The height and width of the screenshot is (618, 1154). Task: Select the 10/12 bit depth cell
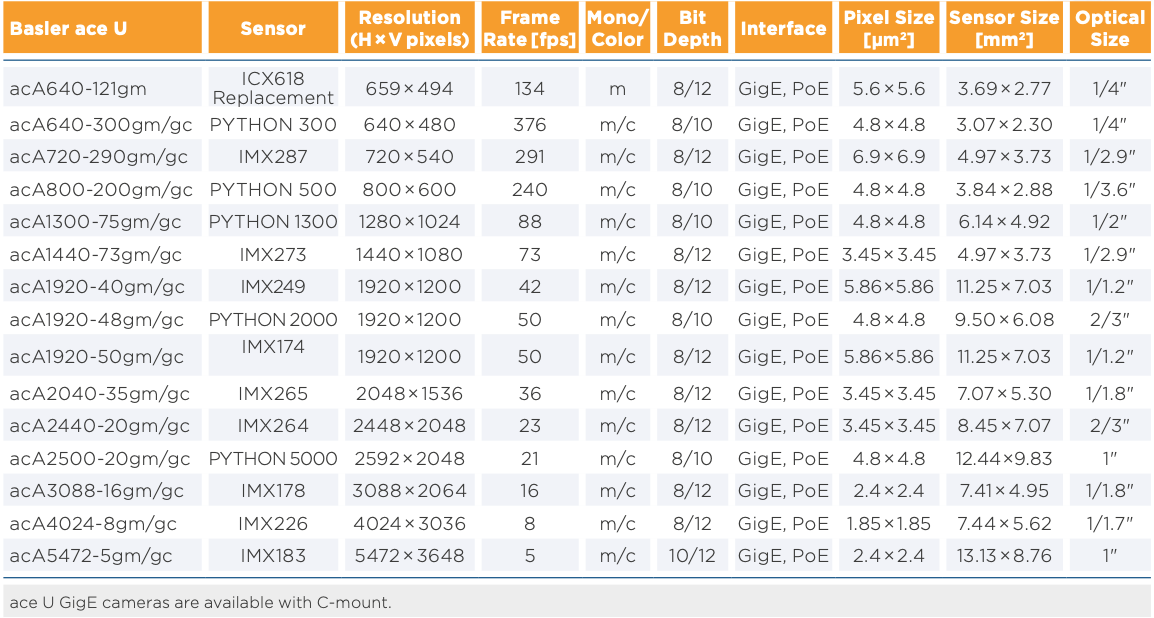[692, 556]
